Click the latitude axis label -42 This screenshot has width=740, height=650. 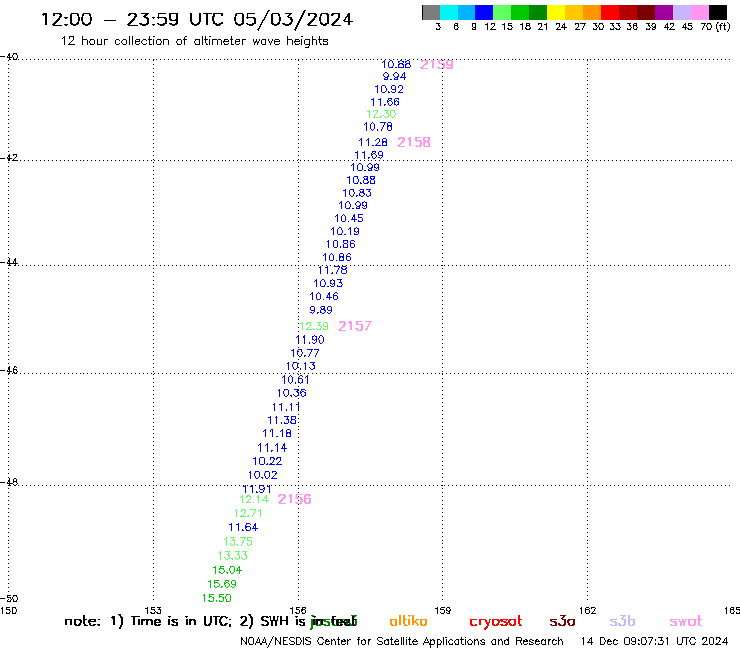[9, 157]
